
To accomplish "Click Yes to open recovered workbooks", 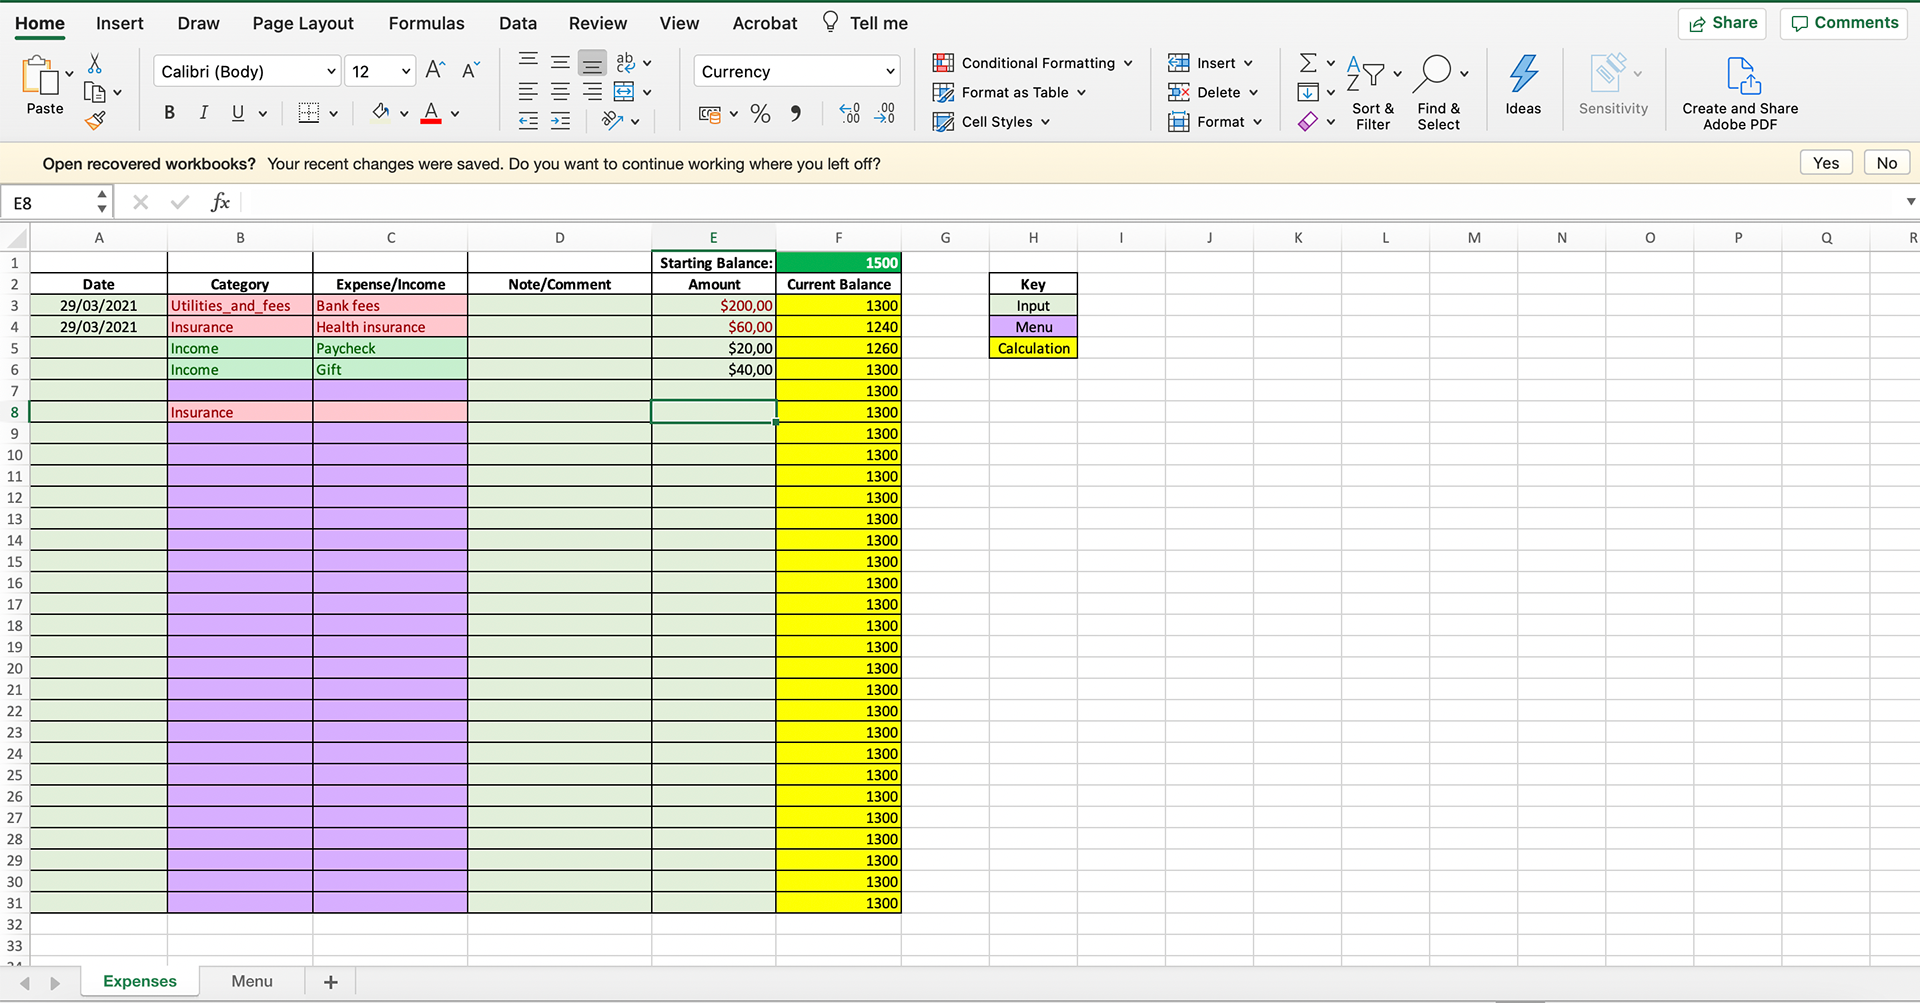I will (1826, 163).
